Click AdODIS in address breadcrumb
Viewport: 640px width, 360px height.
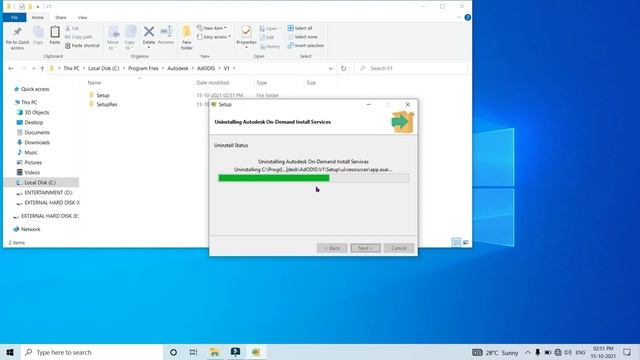click(x=206, y=68)
